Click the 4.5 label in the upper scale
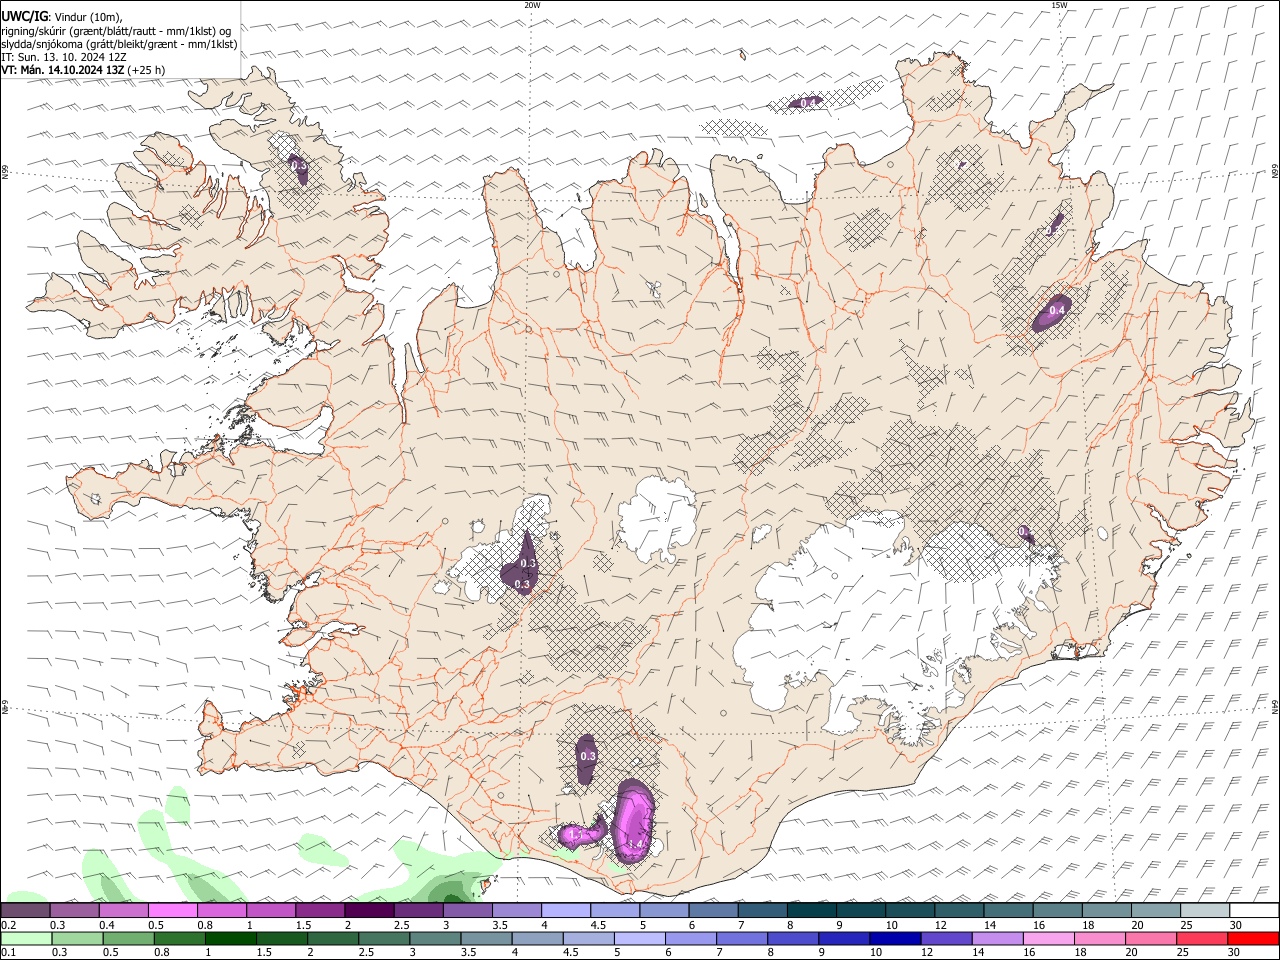Image resolution: width=1280 pixels, height=960 pixels. pos(598,925)
